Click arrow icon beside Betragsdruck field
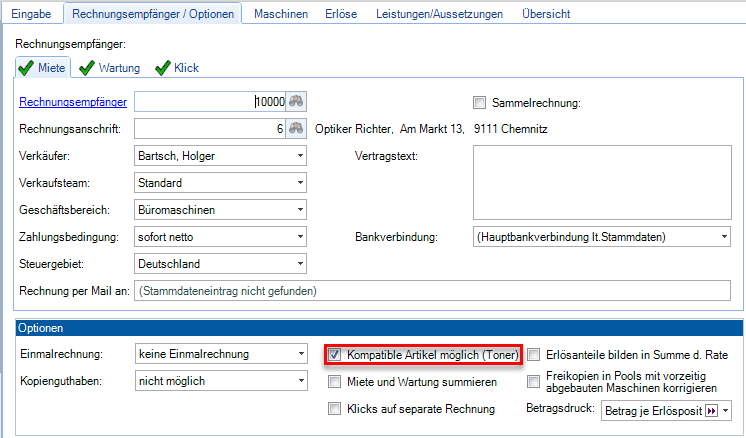Screen dimensions: 746x438 711,410
